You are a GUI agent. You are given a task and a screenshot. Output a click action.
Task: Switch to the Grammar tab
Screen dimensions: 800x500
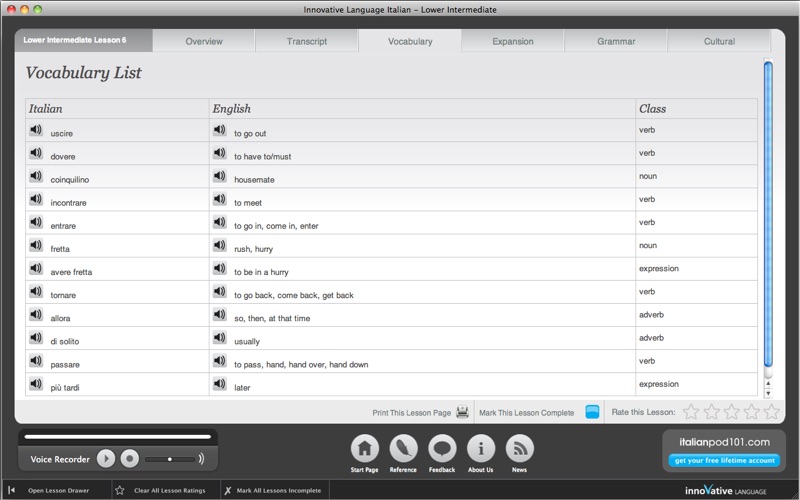(x=616, y=41)
